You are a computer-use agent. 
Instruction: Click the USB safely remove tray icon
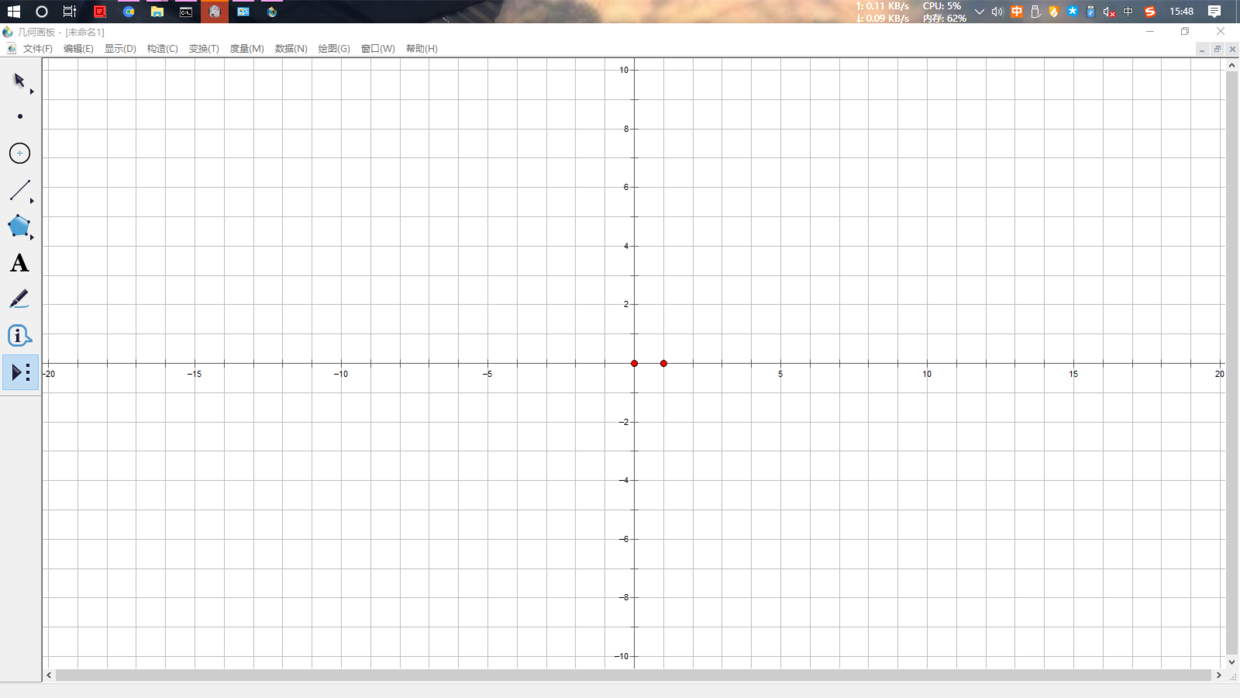point(1036,12)
